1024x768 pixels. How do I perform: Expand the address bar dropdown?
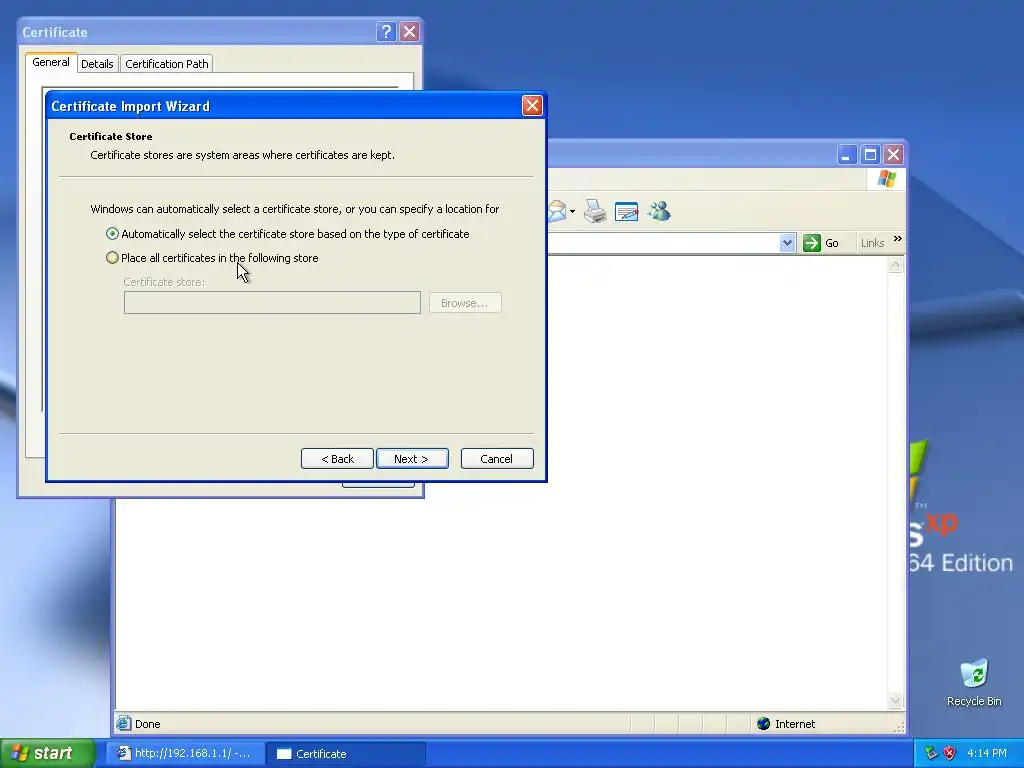point(787,243)
